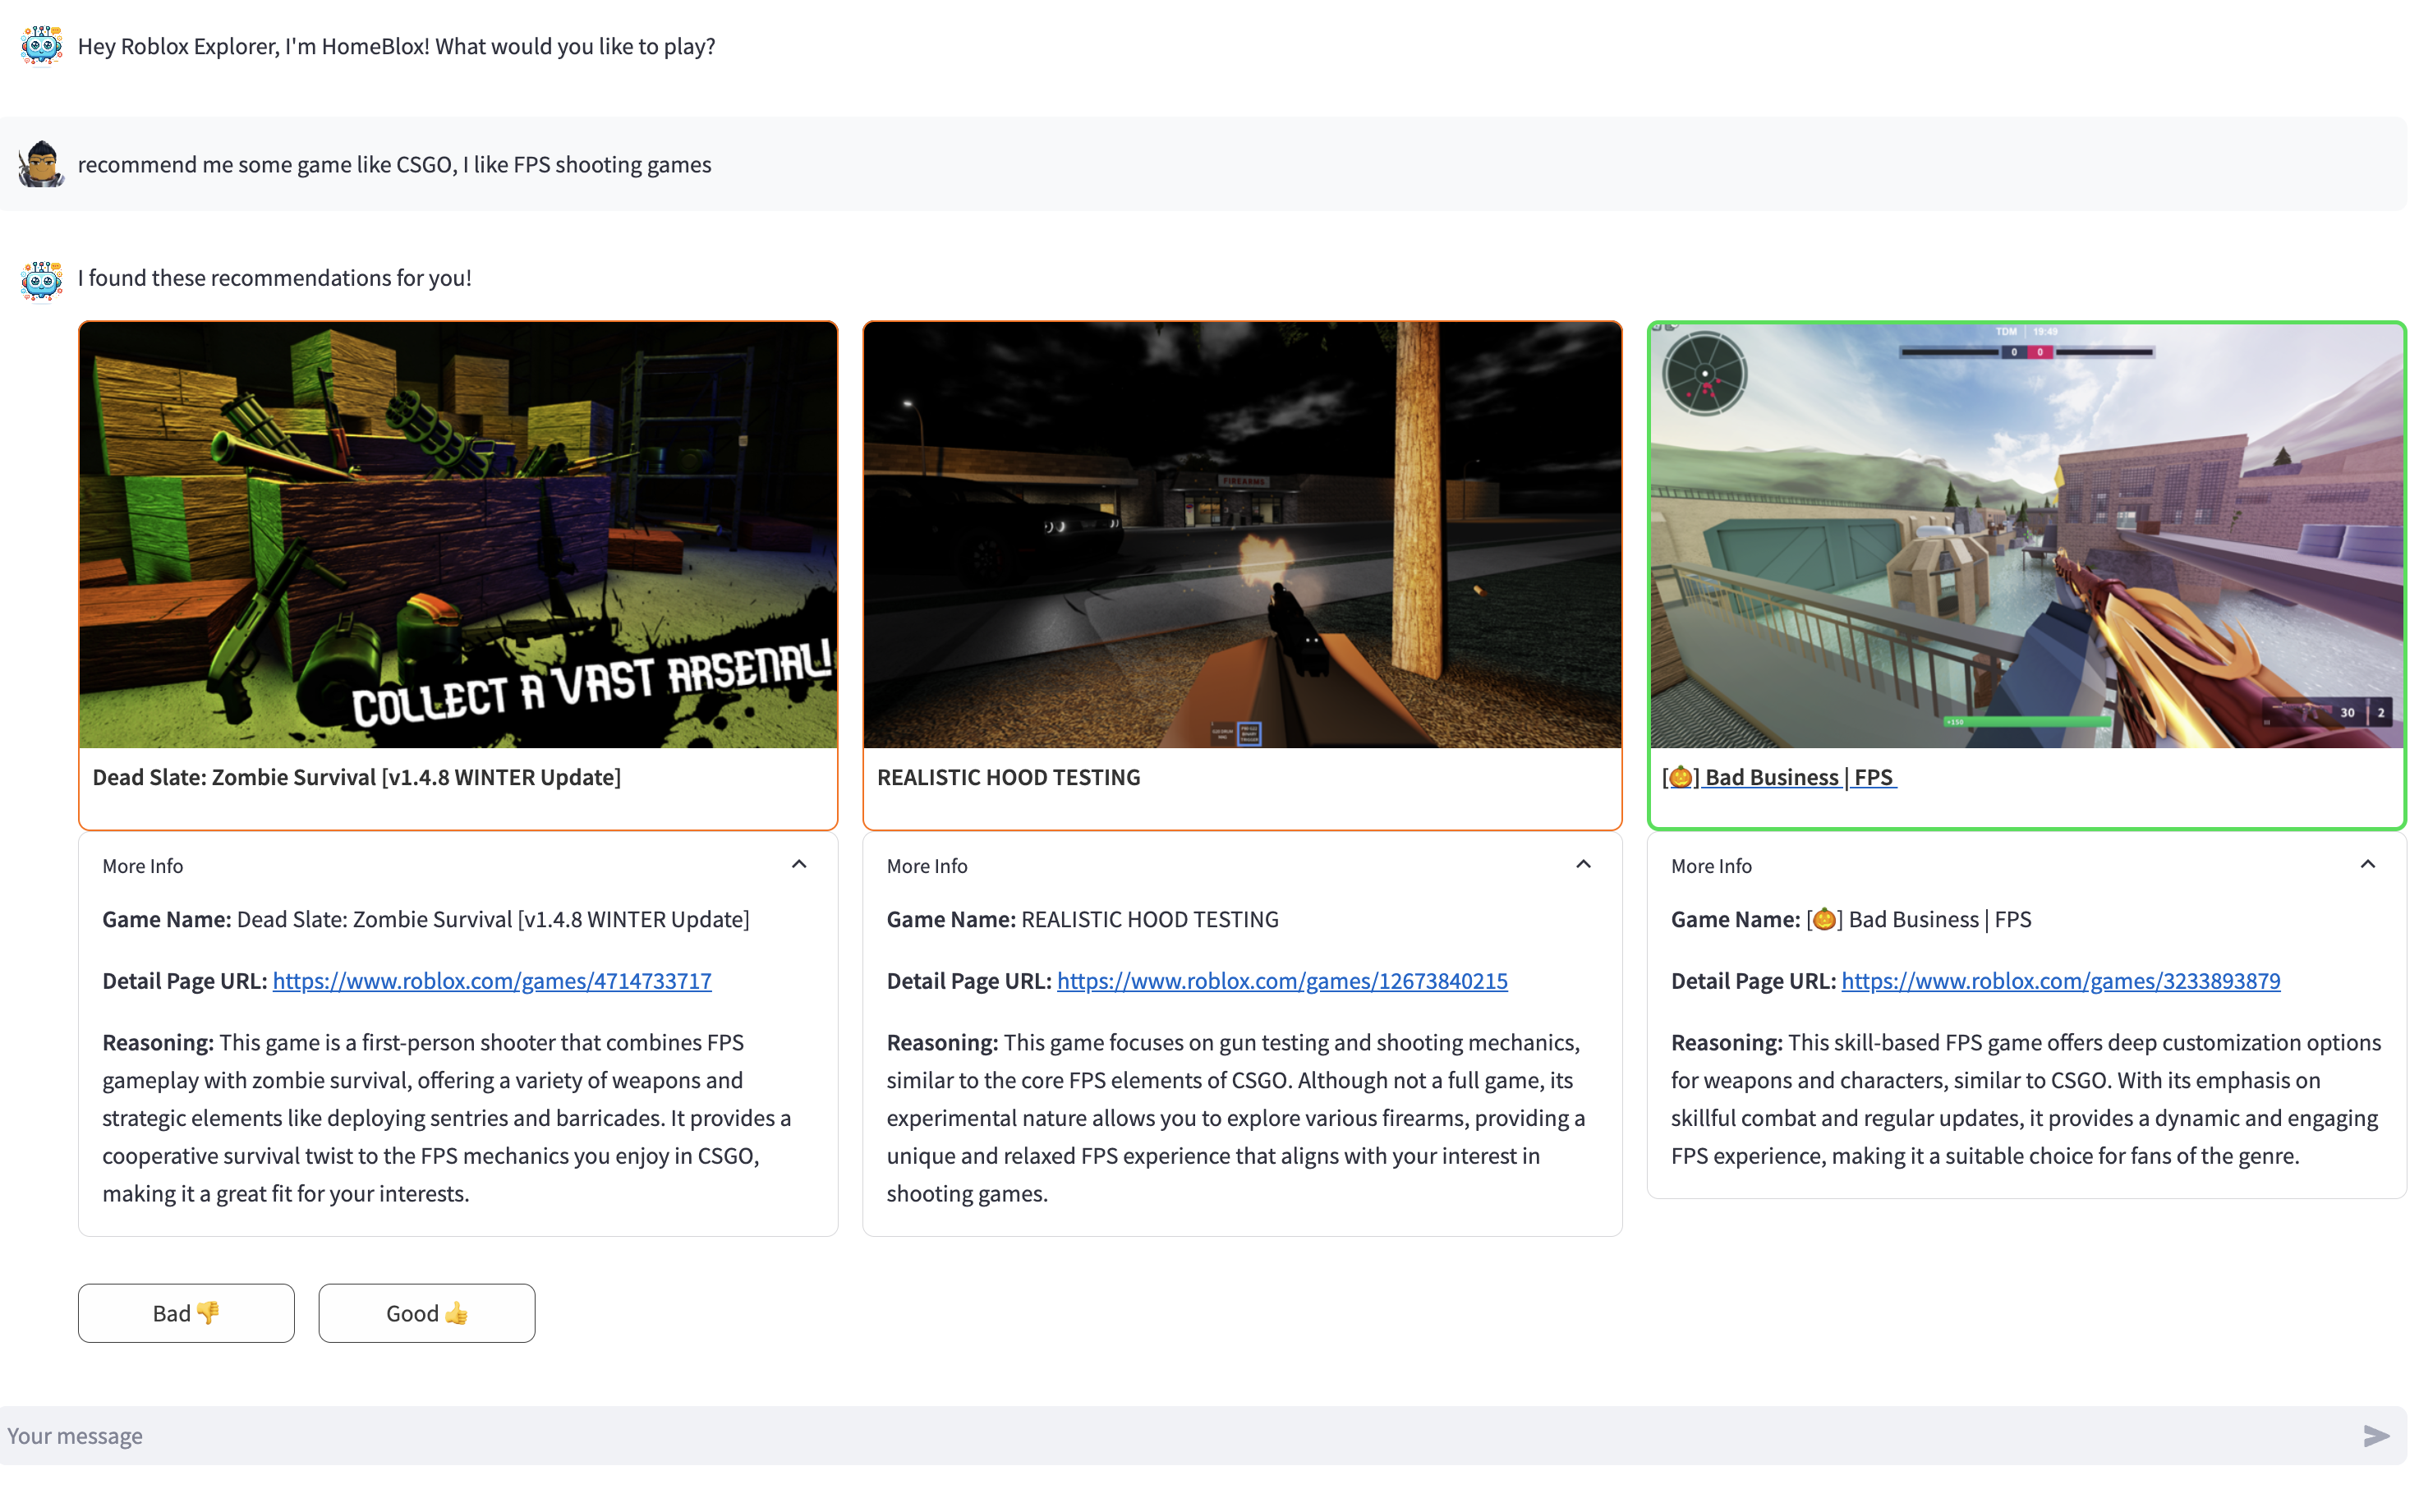The height and width of the screenshot is (1512, 2419).
Task: Open the Bad Business Roblox game URL
Action: click(2060, 981)
